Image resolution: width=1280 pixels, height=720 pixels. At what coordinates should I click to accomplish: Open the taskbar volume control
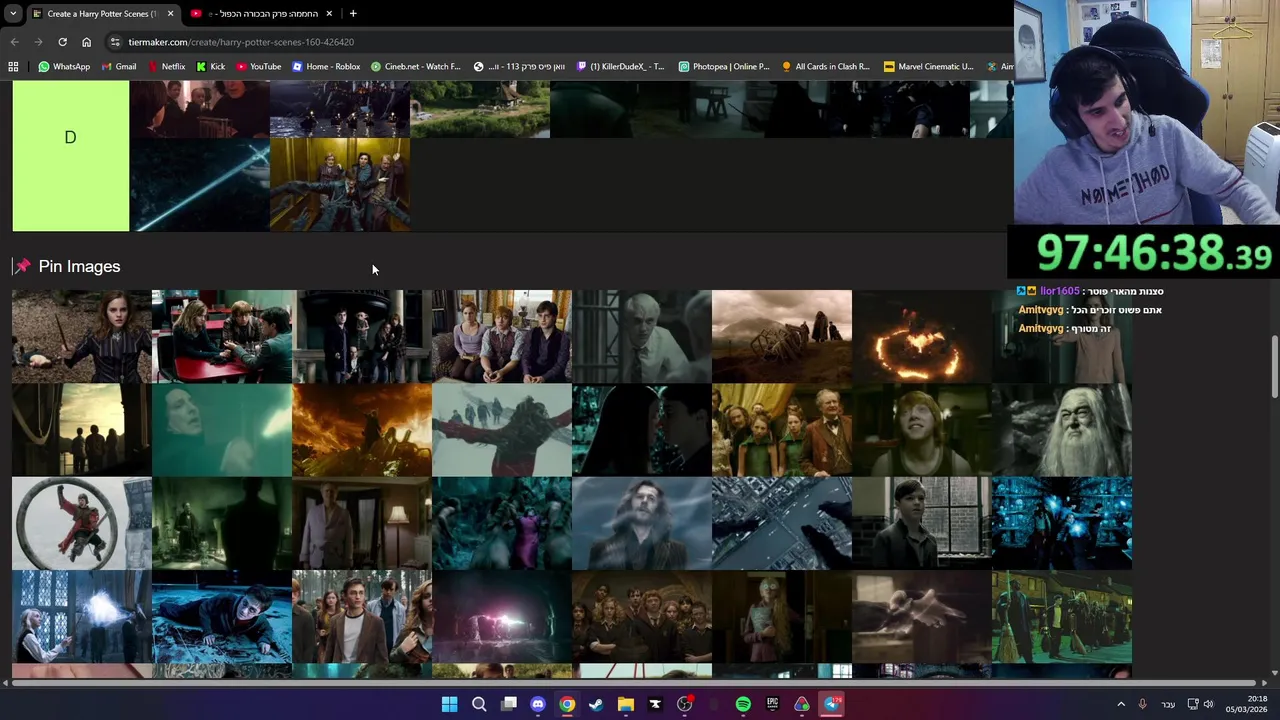click(1209, 704)
